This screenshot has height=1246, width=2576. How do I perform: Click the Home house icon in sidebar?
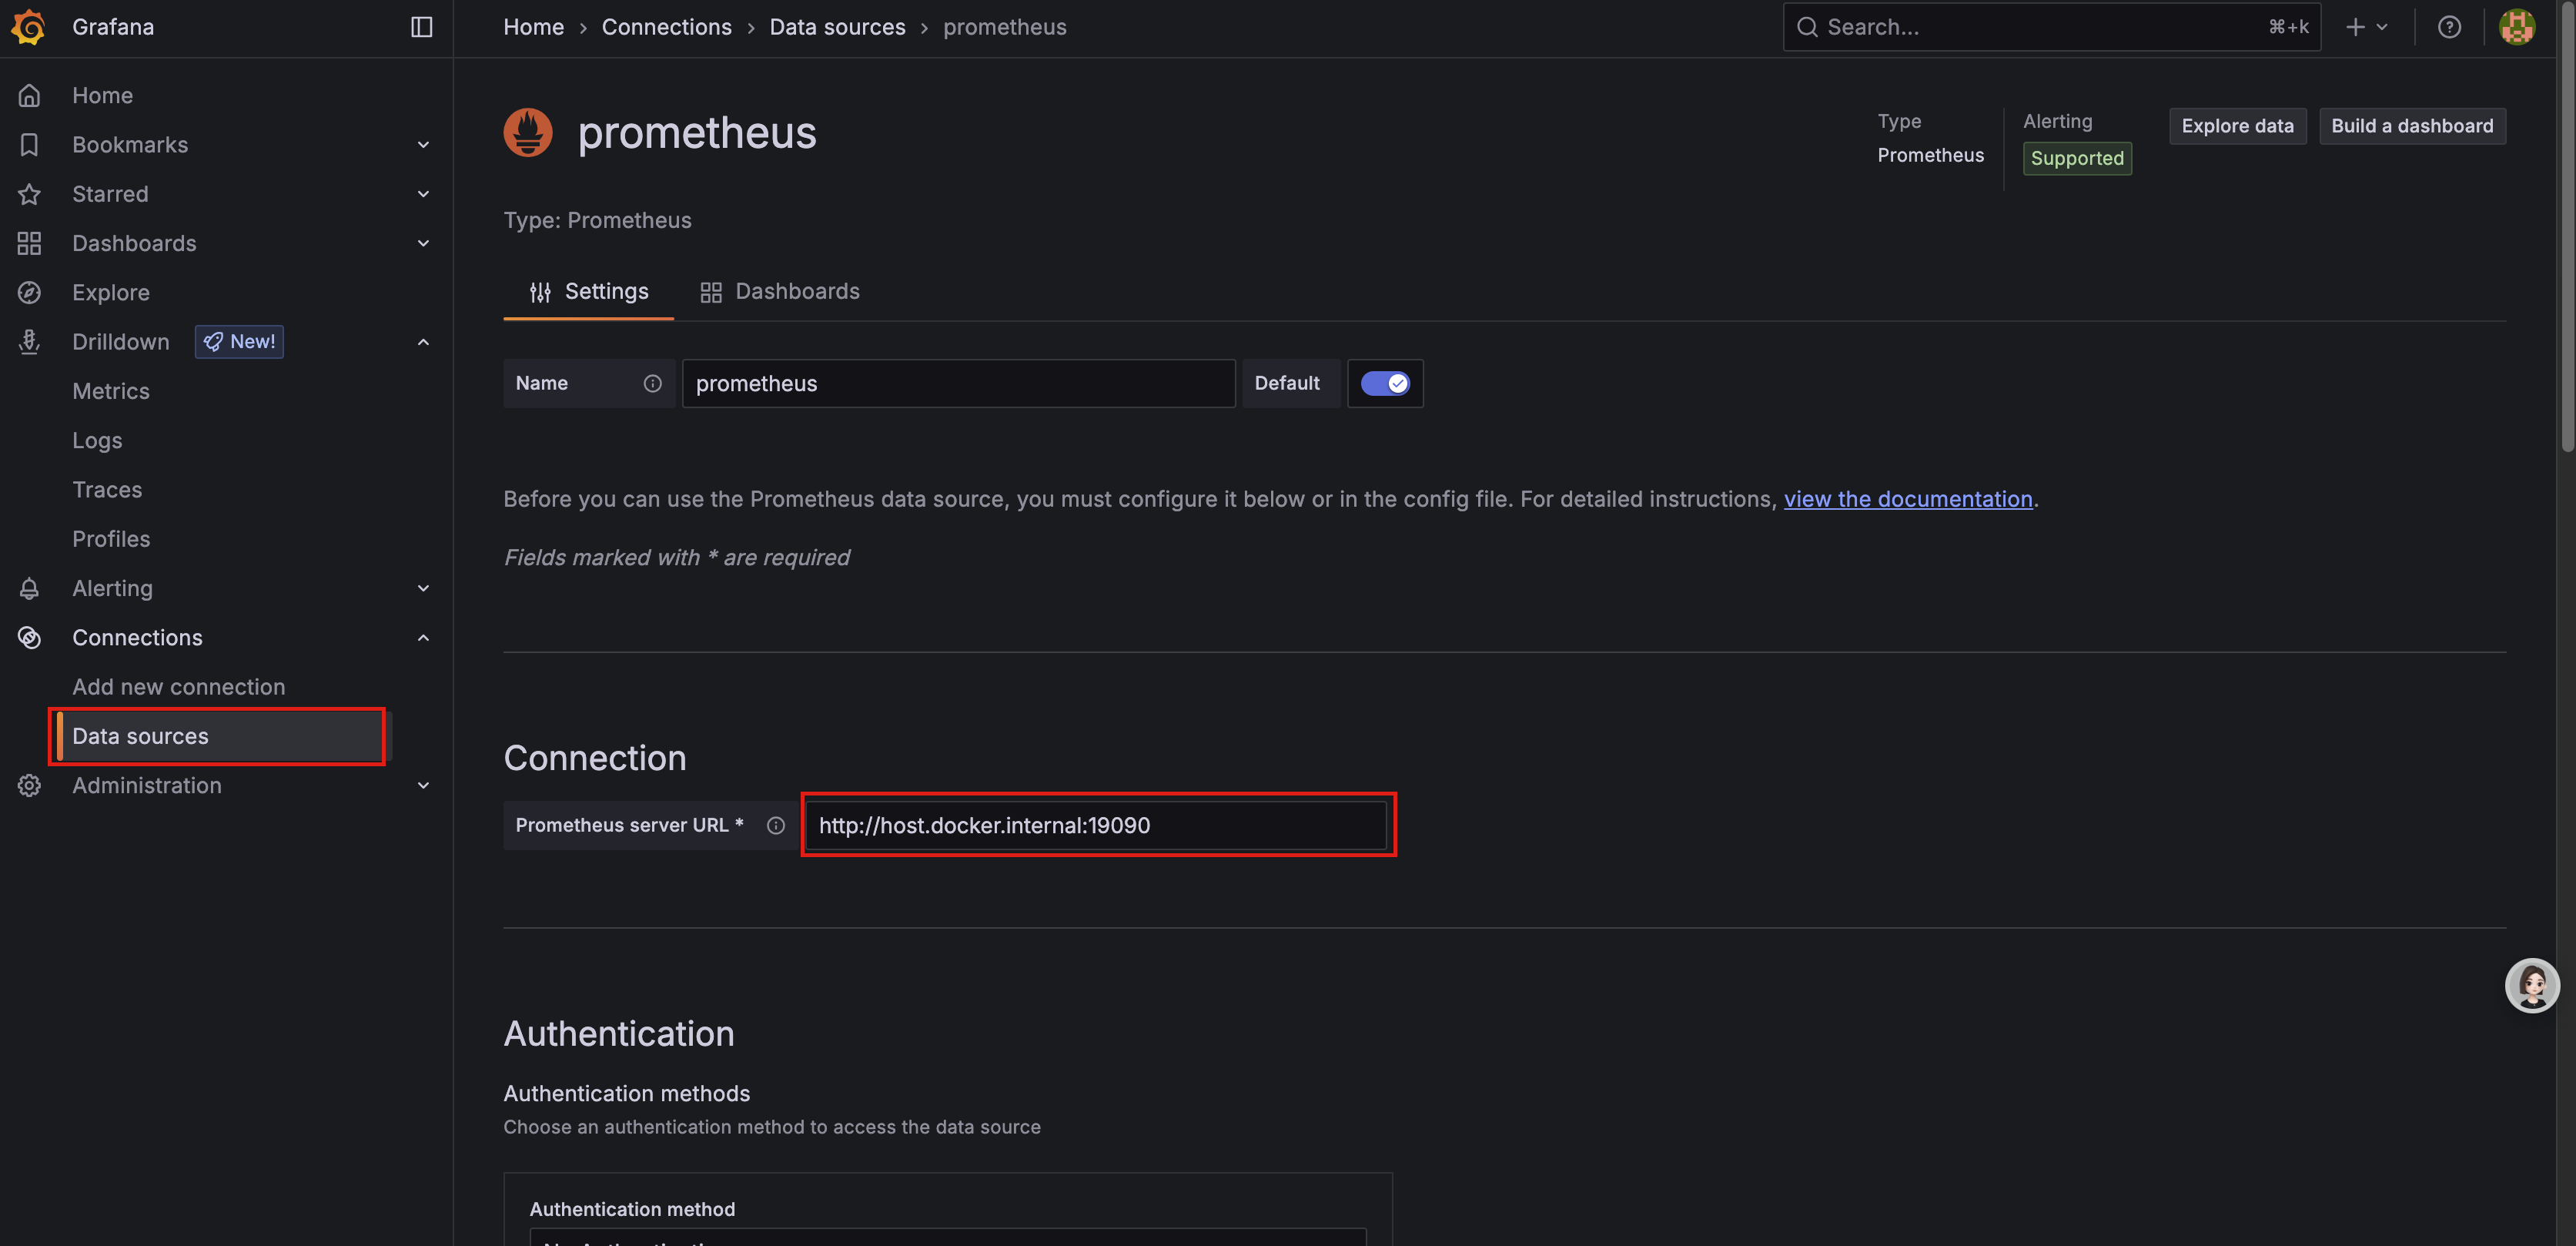[30, 95]
